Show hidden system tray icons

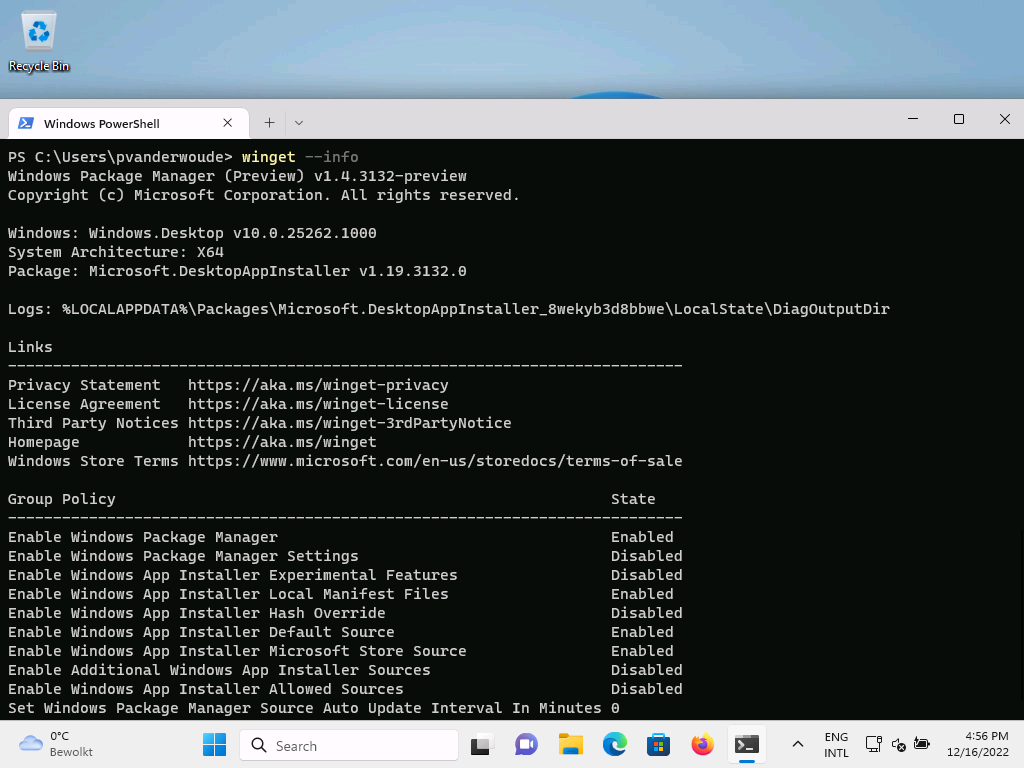(797, 744)
